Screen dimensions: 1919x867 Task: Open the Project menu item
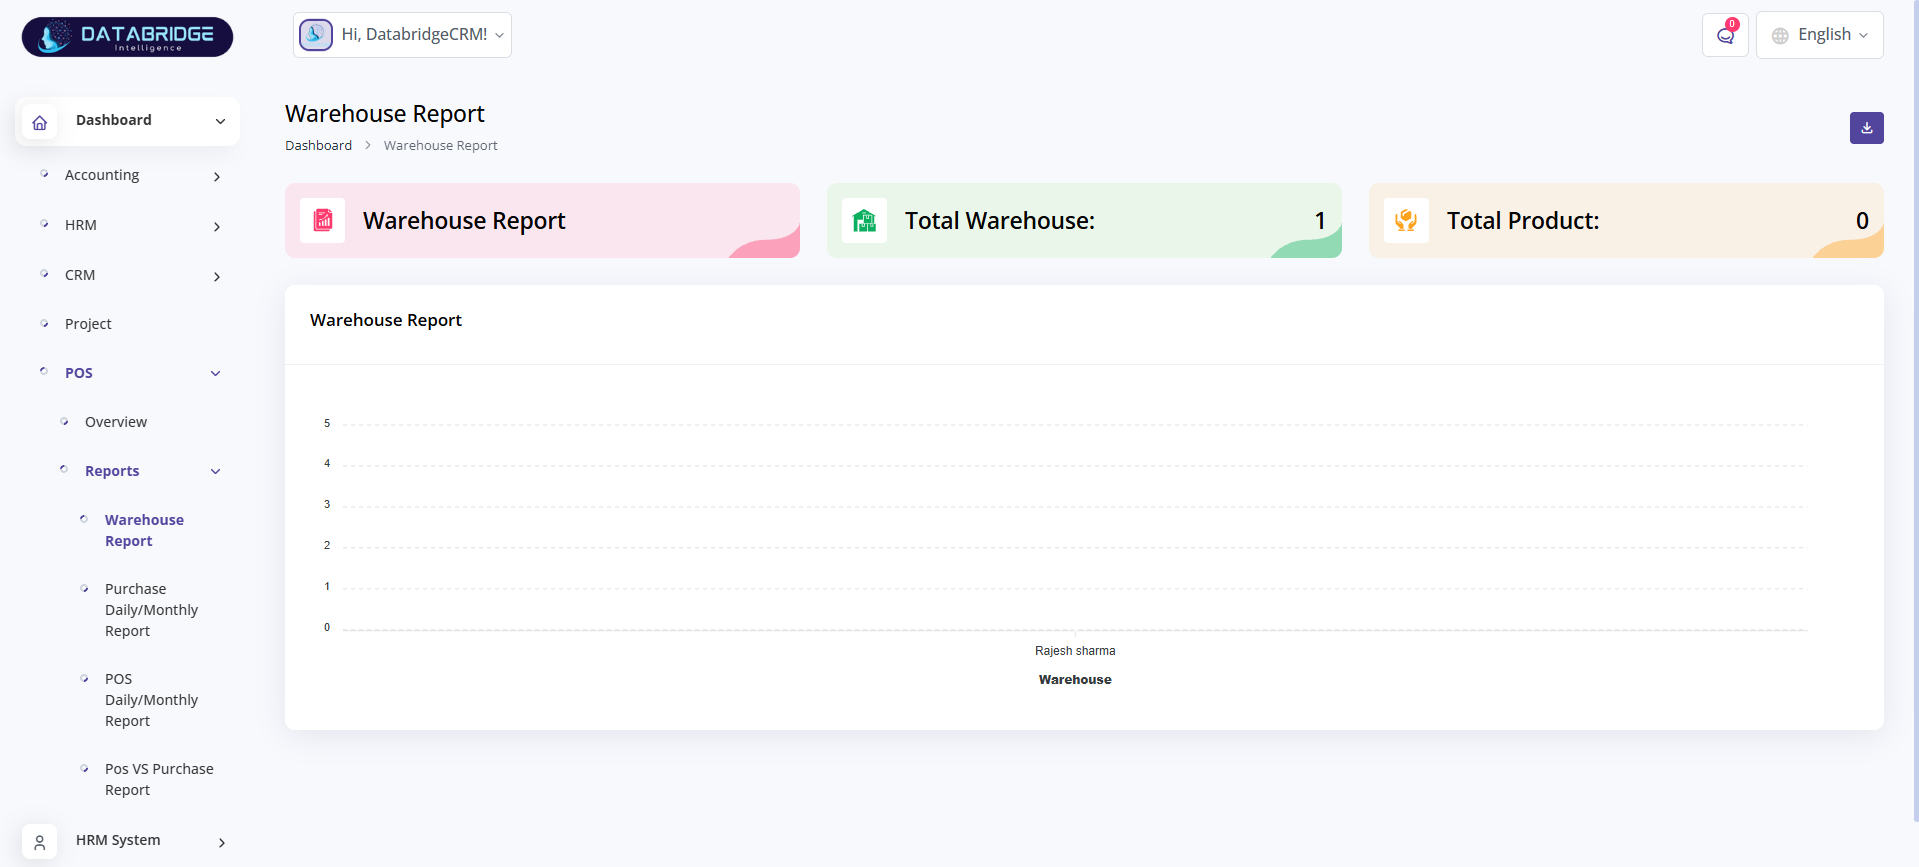(x=88, y=324)
